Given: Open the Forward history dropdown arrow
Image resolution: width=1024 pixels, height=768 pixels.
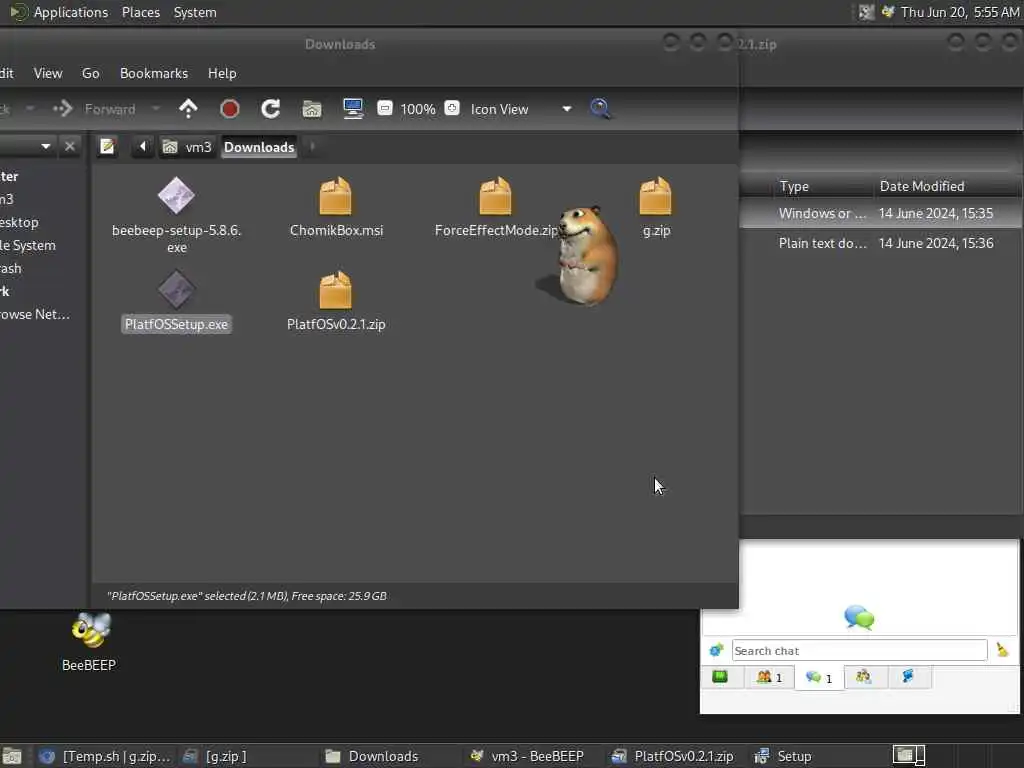Looking at the screenshot, I should click(155, 108).
